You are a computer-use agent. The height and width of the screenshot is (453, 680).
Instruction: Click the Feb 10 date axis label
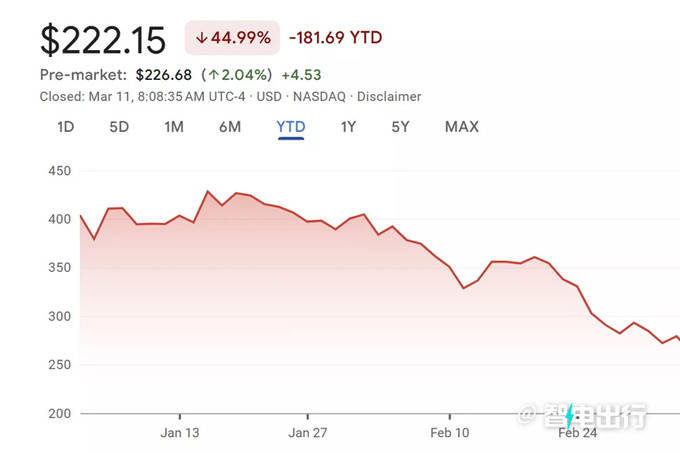pyautogui.click(x=450, y=433)
